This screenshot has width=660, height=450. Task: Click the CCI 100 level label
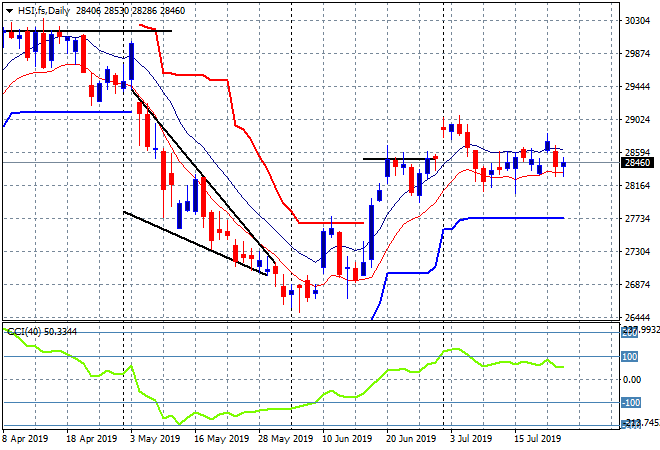(x=630, y=356)
